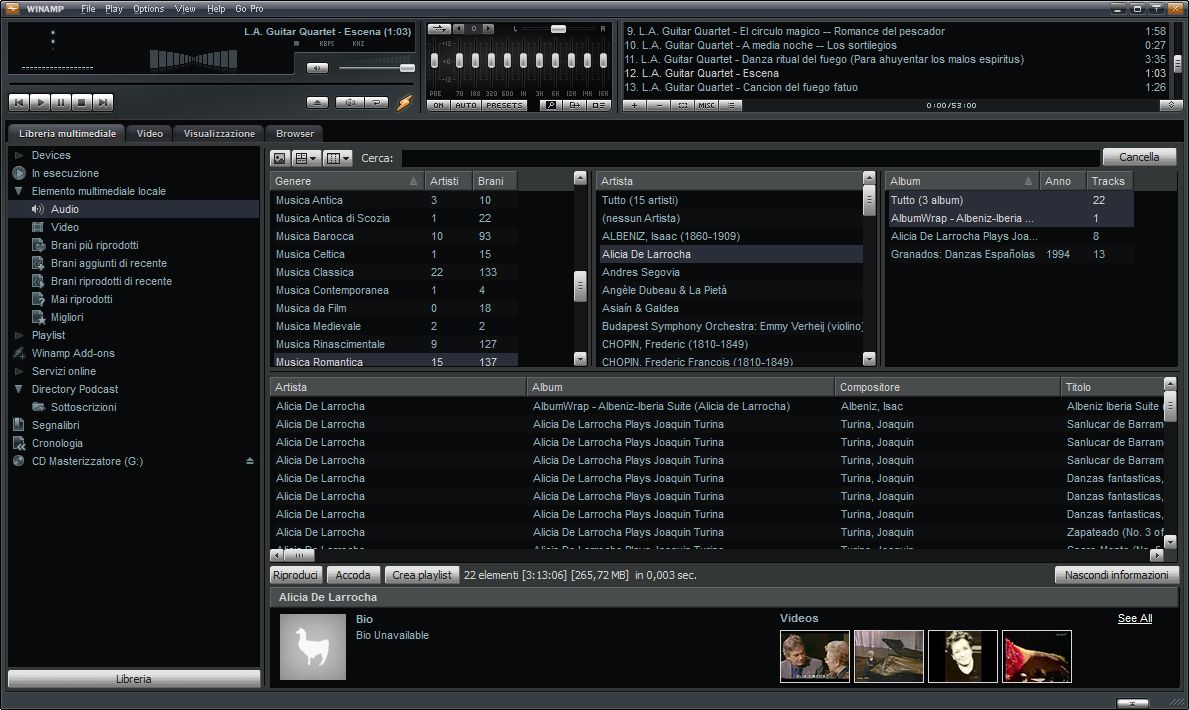Skip to the next track

coord(104,102)
